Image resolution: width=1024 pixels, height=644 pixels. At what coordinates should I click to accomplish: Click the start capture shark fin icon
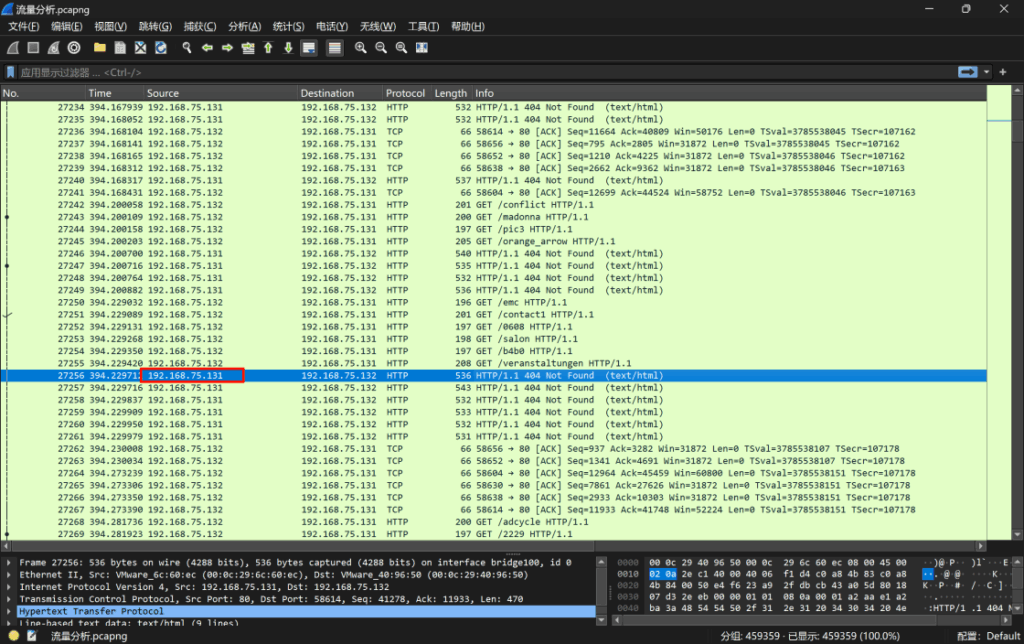click(x=13, y=48)
